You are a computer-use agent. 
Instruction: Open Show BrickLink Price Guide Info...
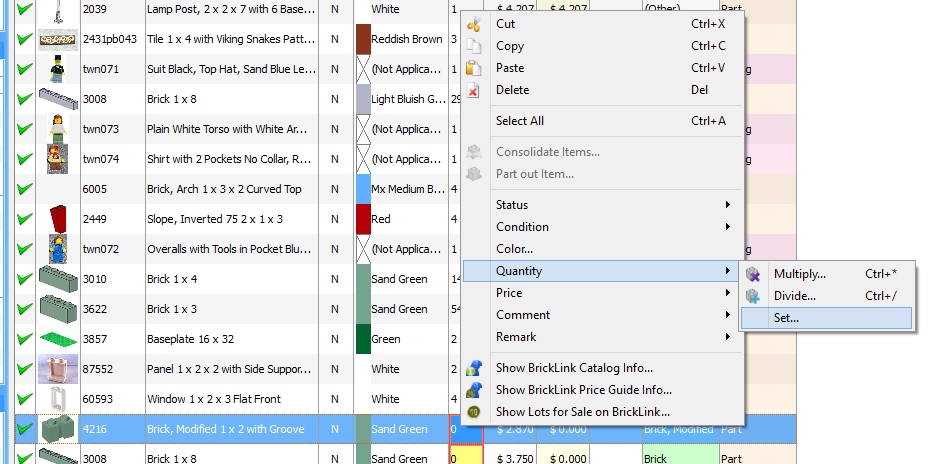(603, 390)
